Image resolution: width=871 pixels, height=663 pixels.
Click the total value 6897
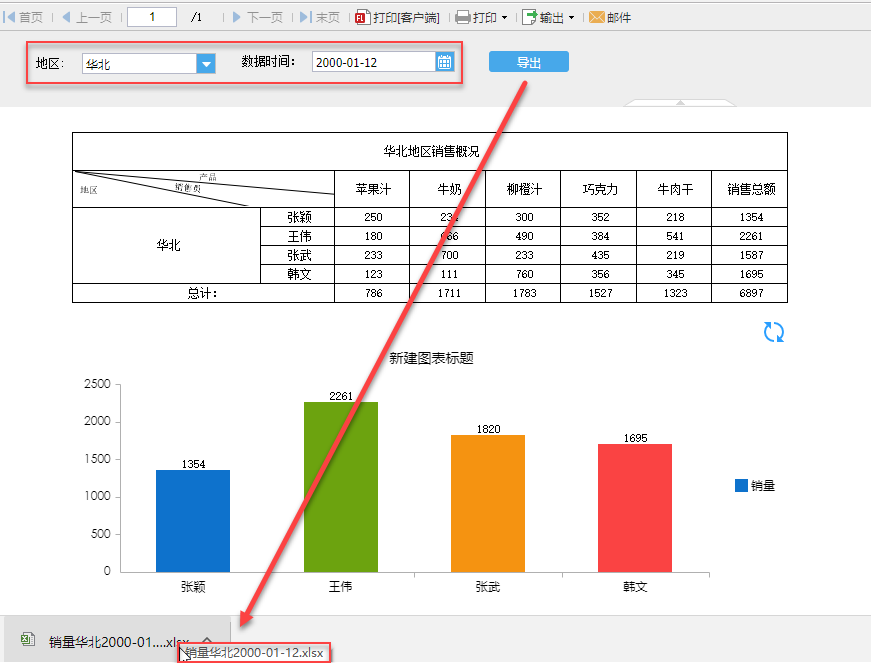pyautogui.click(x=751, y=293)
